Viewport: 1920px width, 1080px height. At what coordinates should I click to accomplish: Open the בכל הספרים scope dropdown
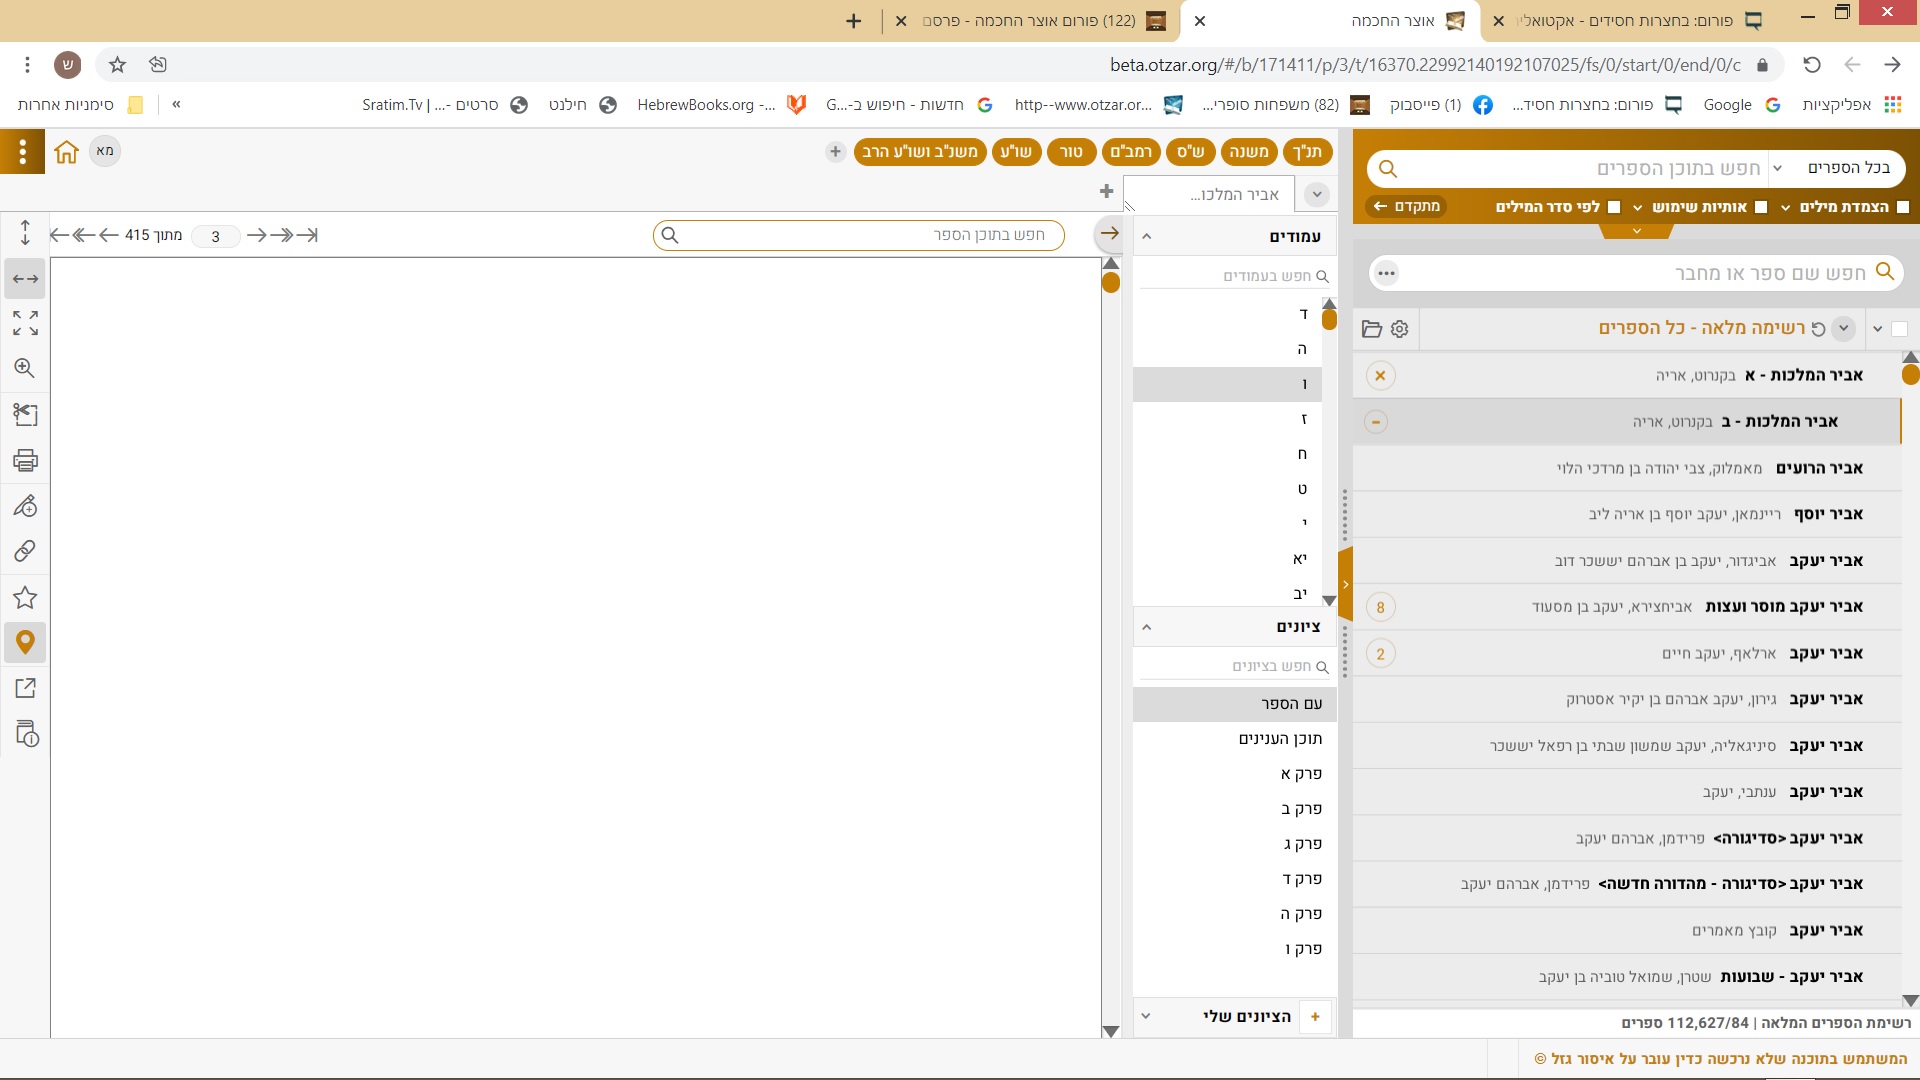(x=1838, y=168)
